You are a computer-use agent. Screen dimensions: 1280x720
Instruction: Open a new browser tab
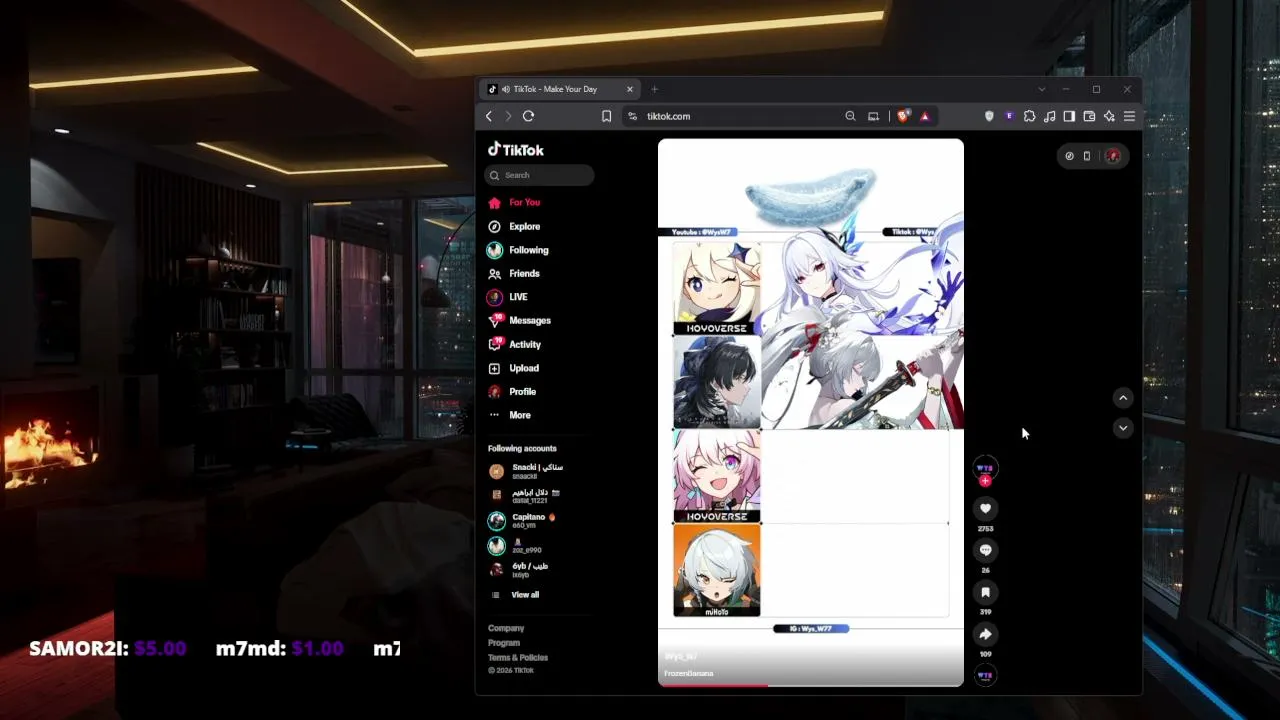point(654,89)
